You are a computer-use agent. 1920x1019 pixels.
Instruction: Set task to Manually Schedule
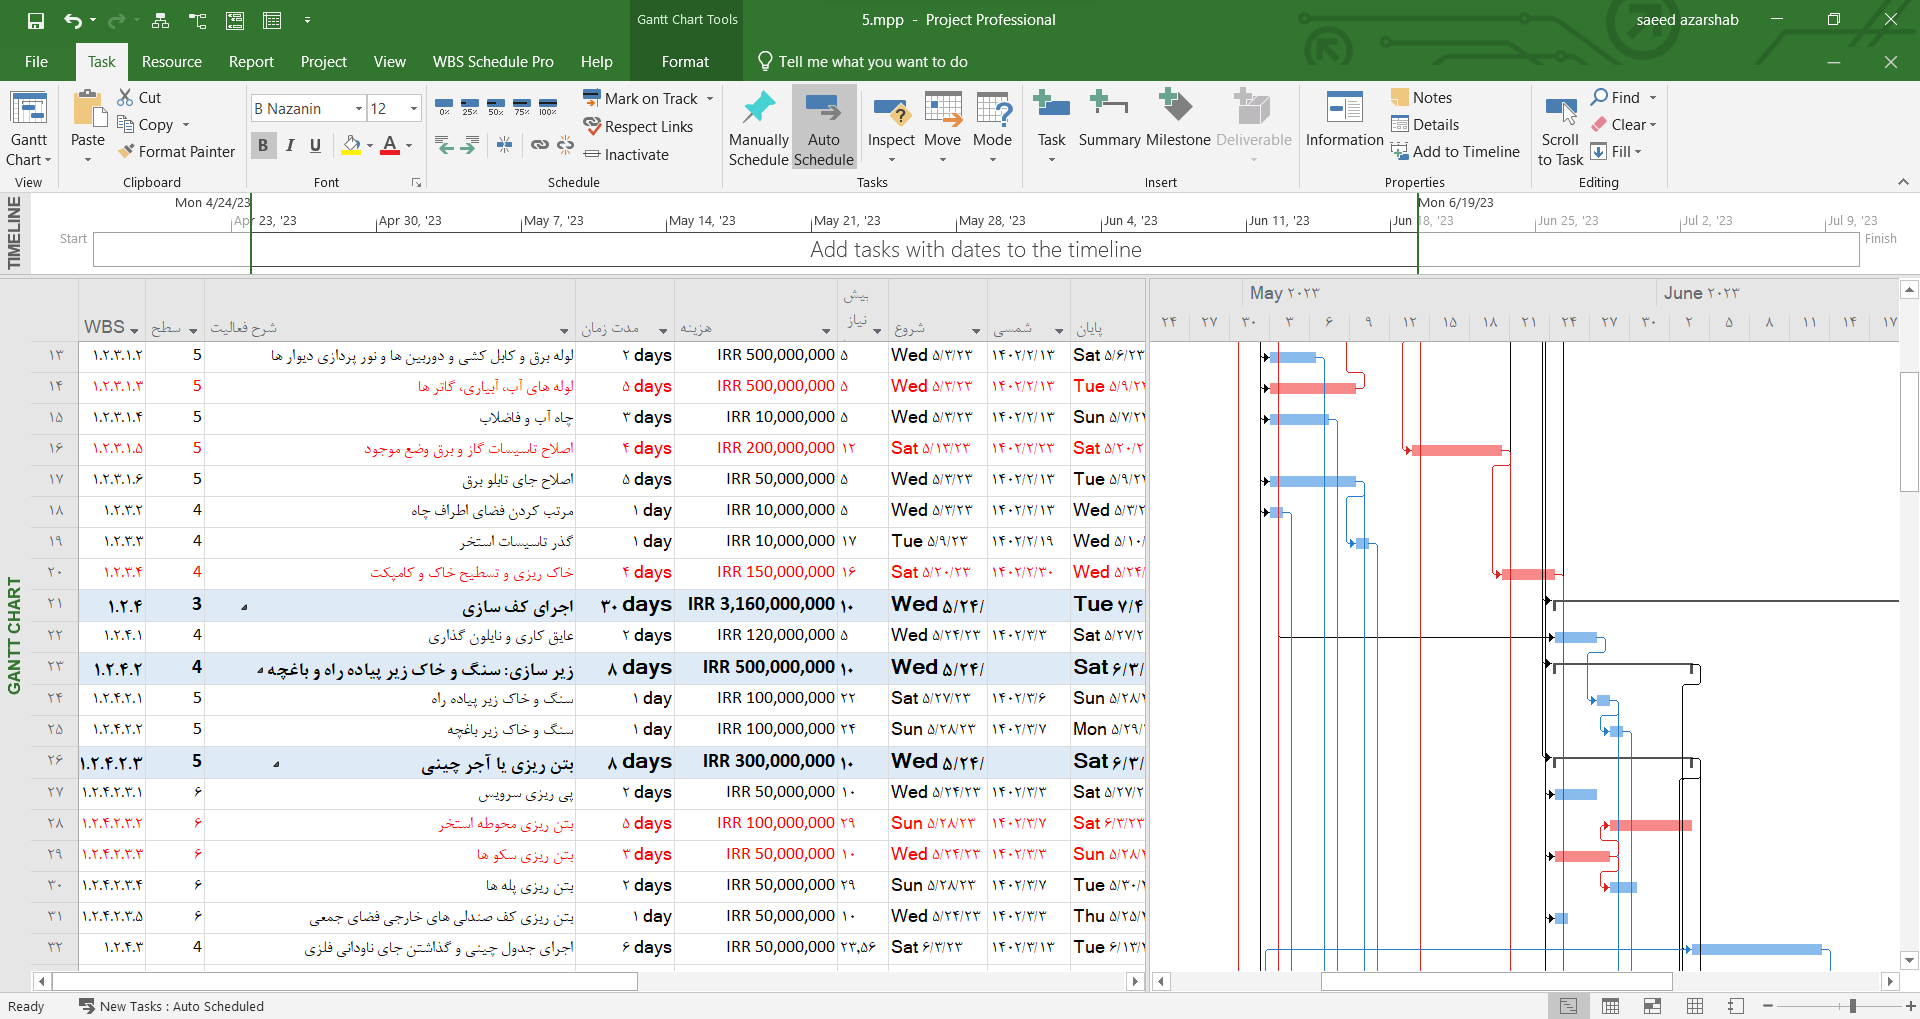(758, 128)
